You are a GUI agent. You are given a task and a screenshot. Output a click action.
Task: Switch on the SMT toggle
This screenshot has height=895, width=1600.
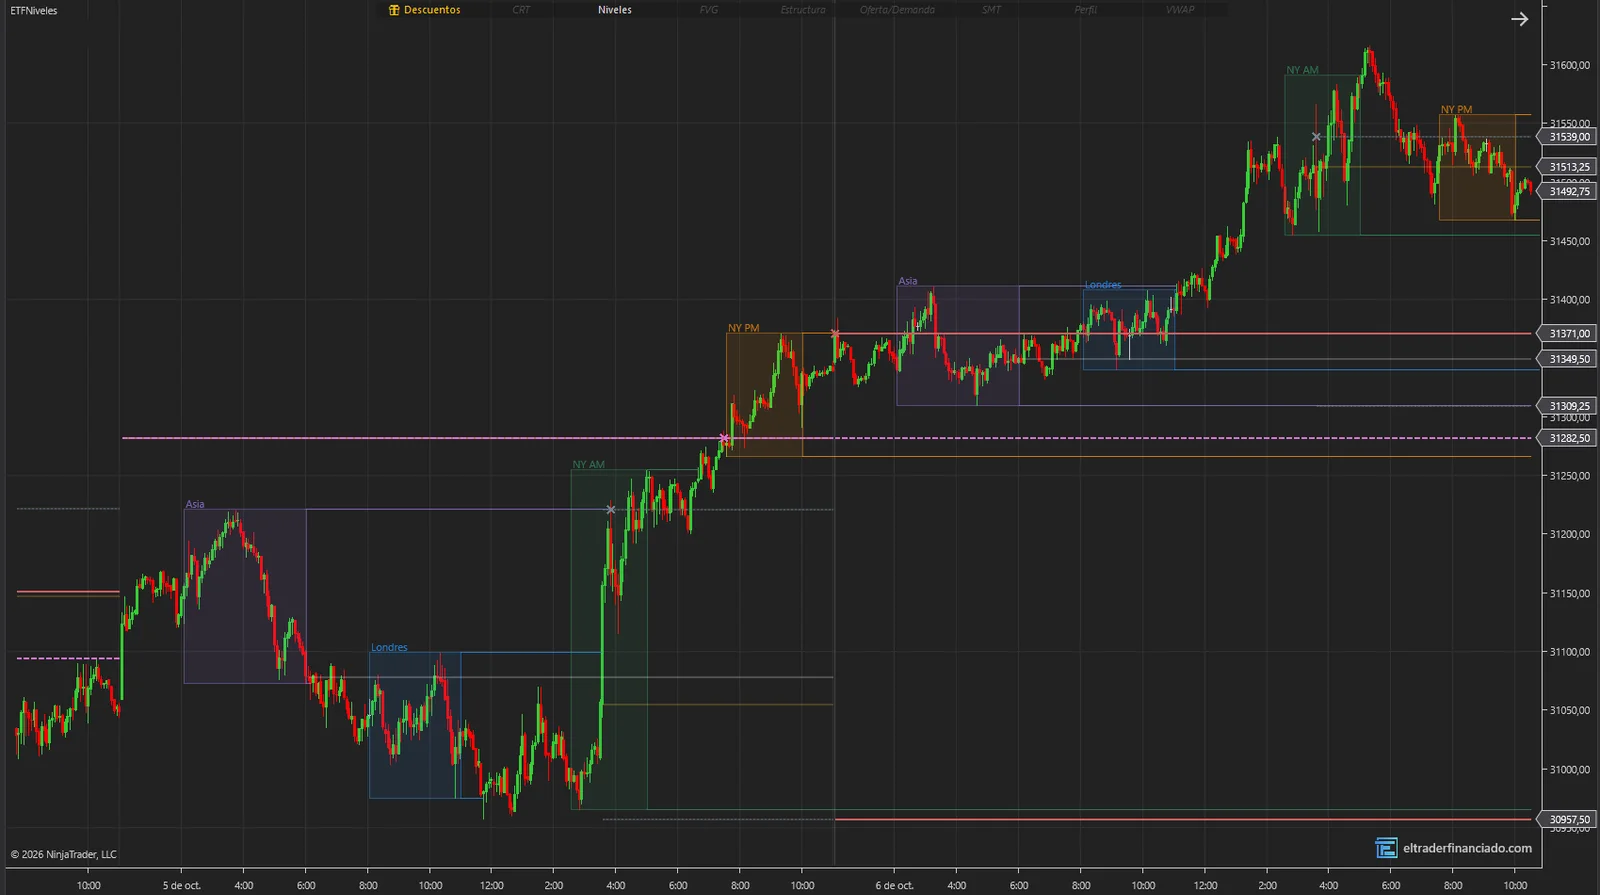click(x=991, y=10)
